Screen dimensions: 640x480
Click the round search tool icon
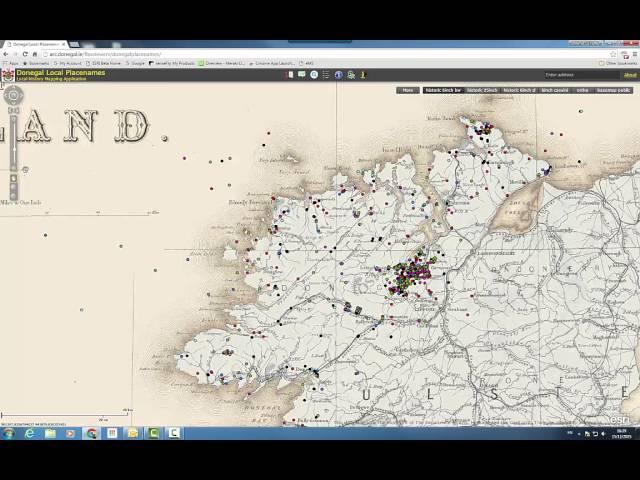point(314,75)
